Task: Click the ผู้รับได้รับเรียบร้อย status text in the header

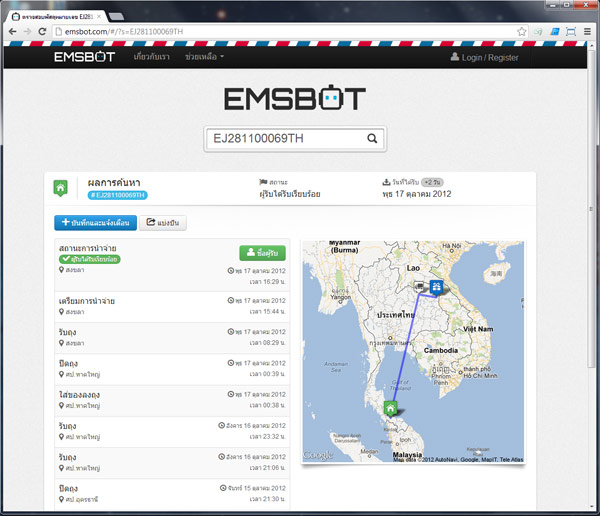Action: [290, 194]
